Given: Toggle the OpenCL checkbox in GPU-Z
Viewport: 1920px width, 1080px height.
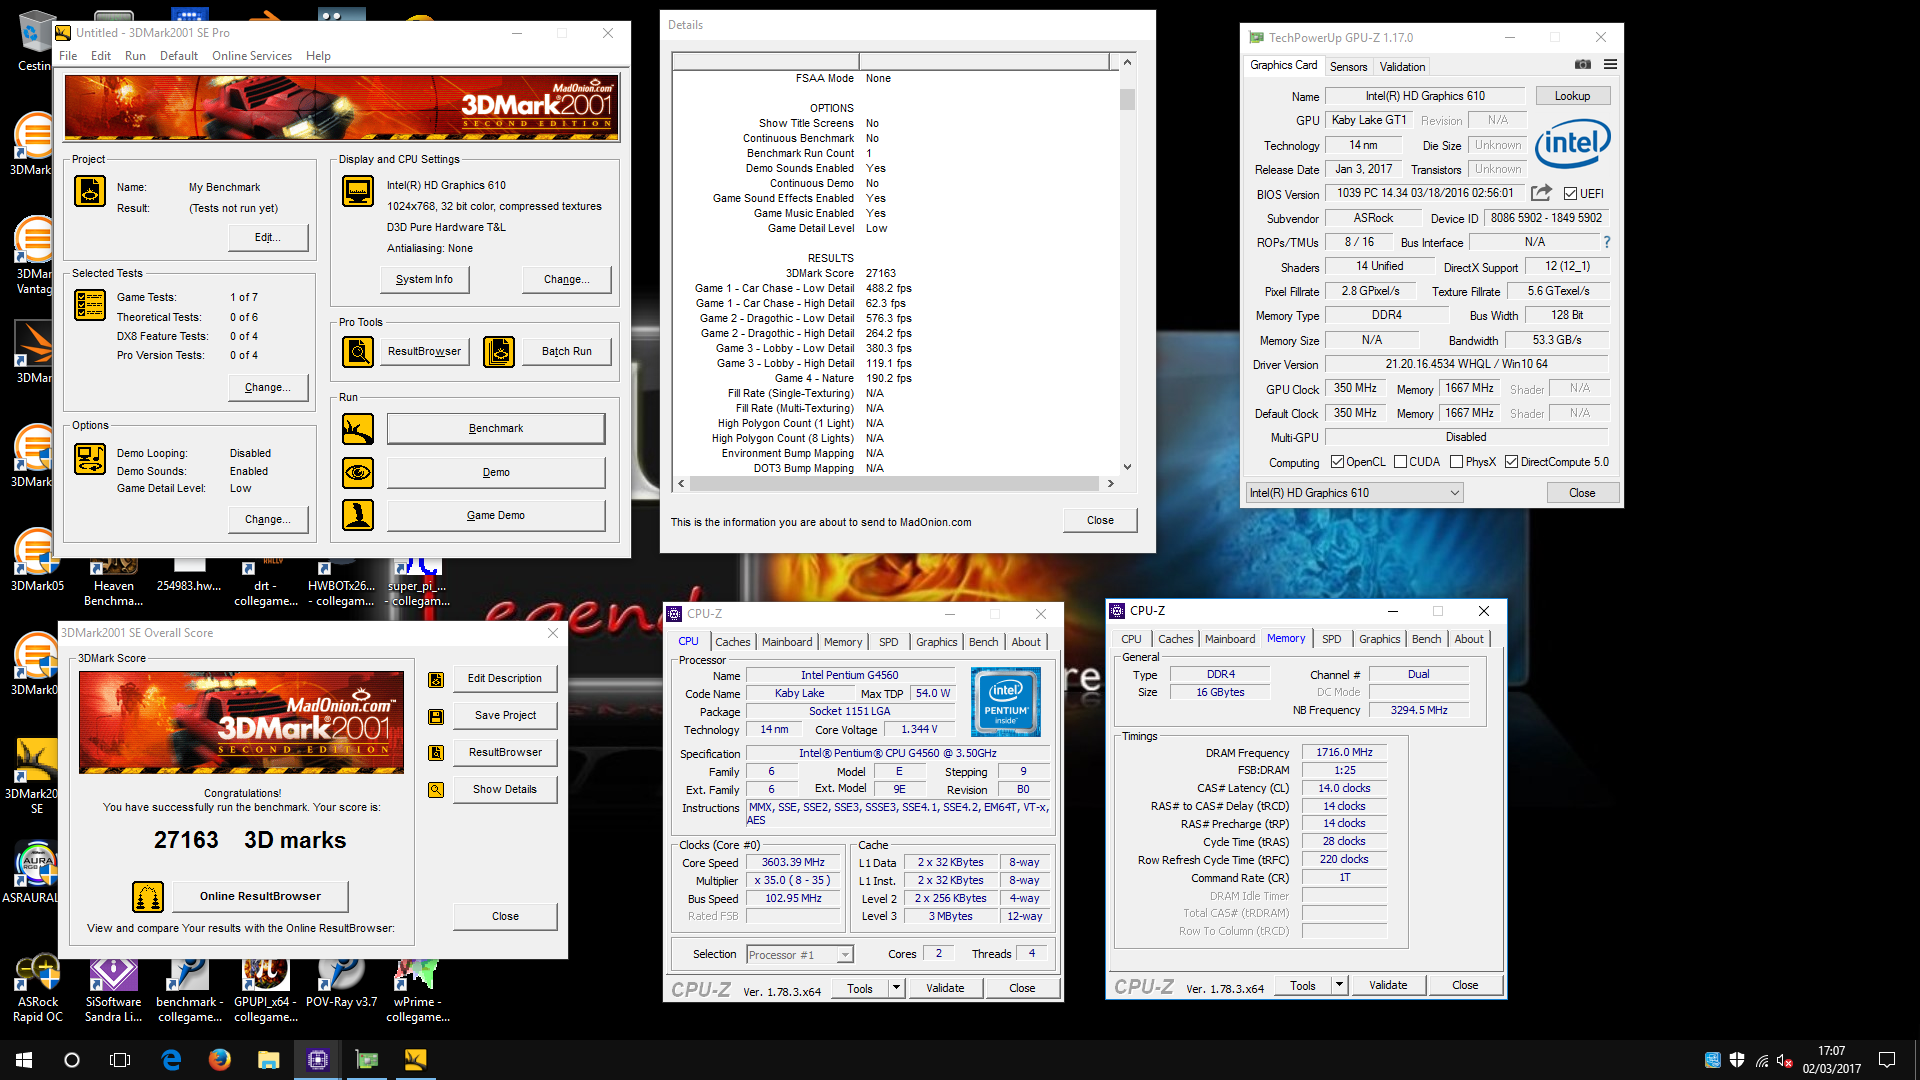Looking at the screenshot, I should [x=1337, y=462].
